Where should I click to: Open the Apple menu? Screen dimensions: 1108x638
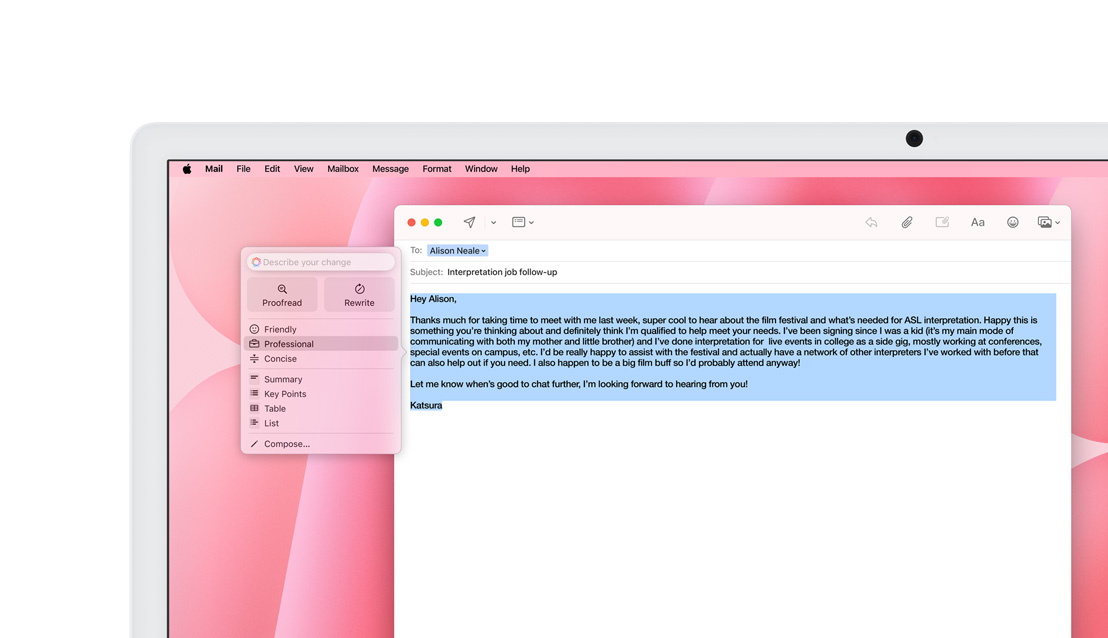click(x=187, y=169)
